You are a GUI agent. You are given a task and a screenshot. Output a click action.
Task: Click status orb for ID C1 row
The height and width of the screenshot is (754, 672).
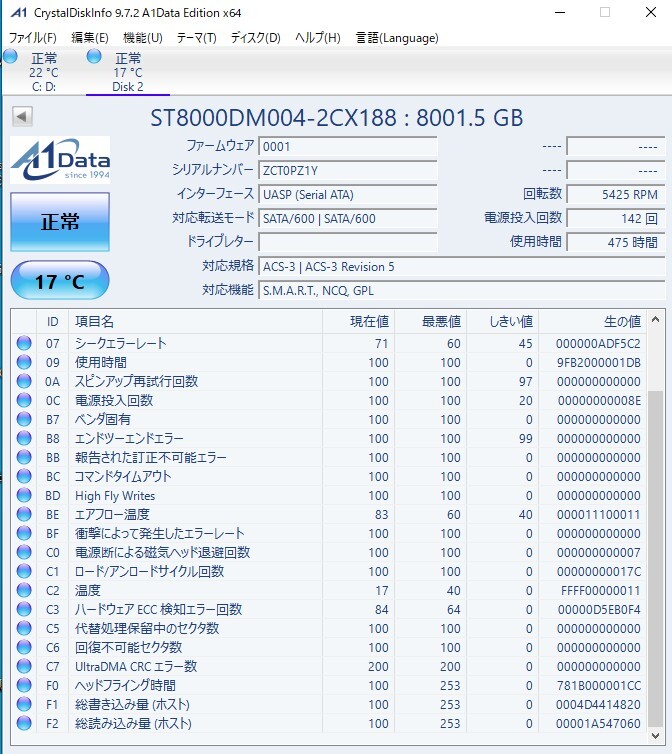click(x=24, y=571)
